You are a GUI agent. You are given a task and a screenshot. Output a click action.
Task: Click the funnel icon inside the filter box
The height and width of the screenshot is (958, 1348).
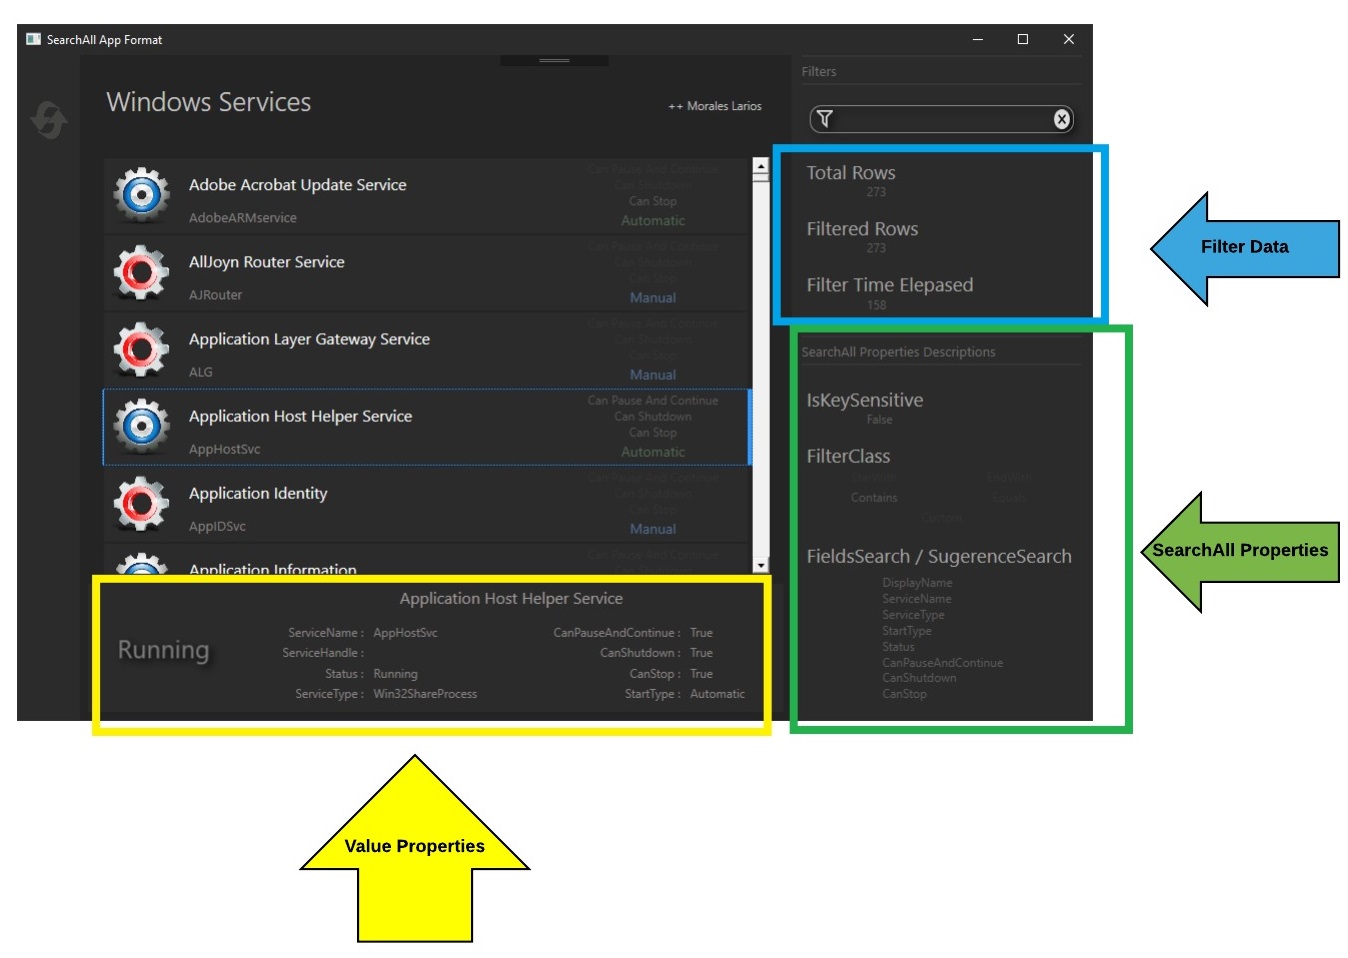pos(824,118)
